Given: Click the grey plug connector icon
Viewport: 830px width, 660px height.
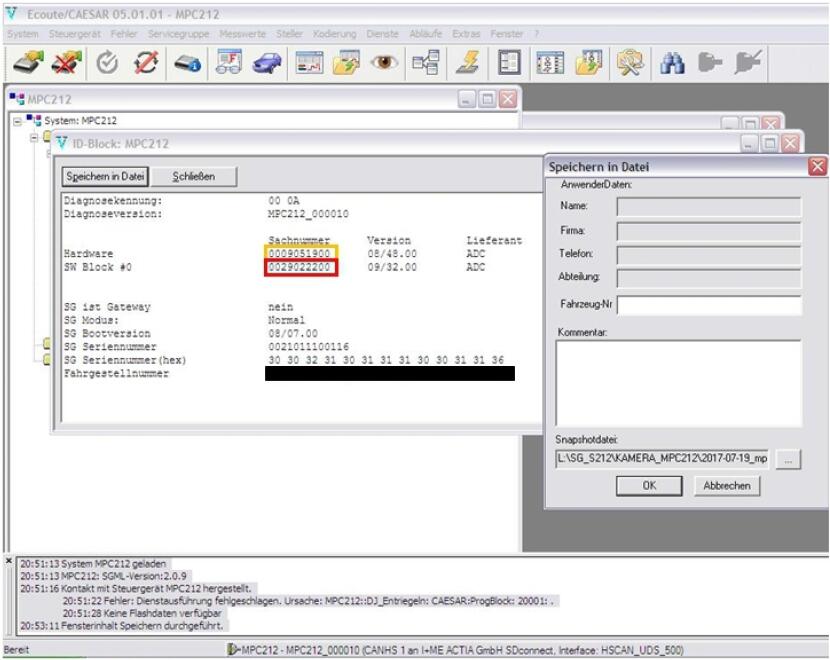Looking at the screenshot, I should [710, 63].
